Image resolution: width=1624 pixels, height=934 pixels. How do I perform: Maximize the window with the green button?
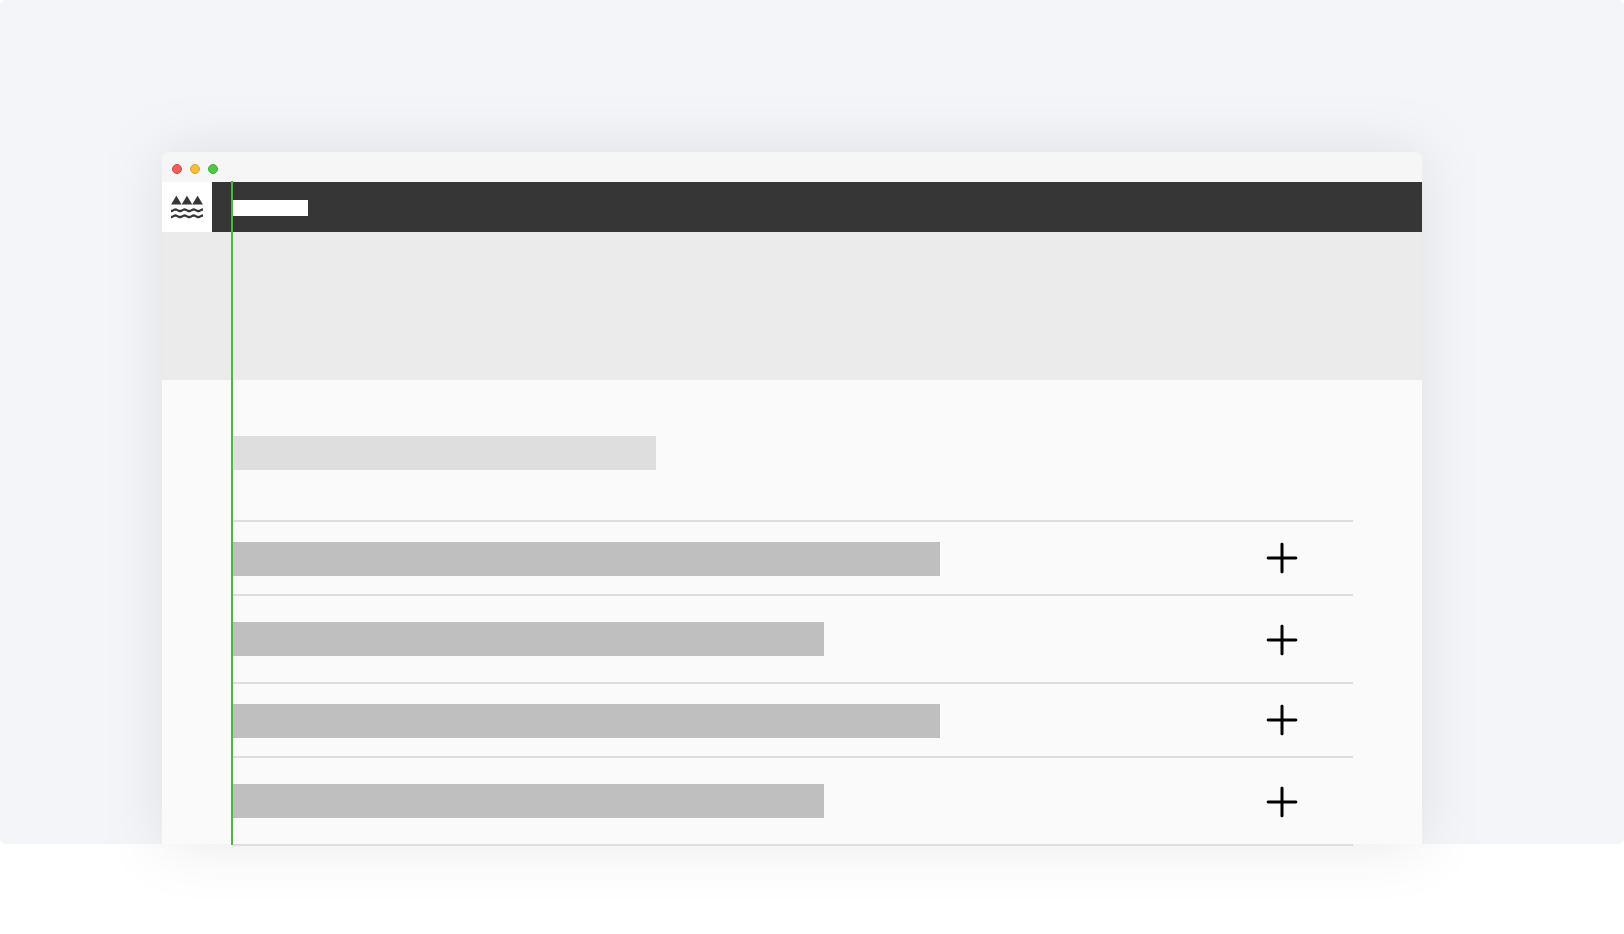(x=213, y=169)
